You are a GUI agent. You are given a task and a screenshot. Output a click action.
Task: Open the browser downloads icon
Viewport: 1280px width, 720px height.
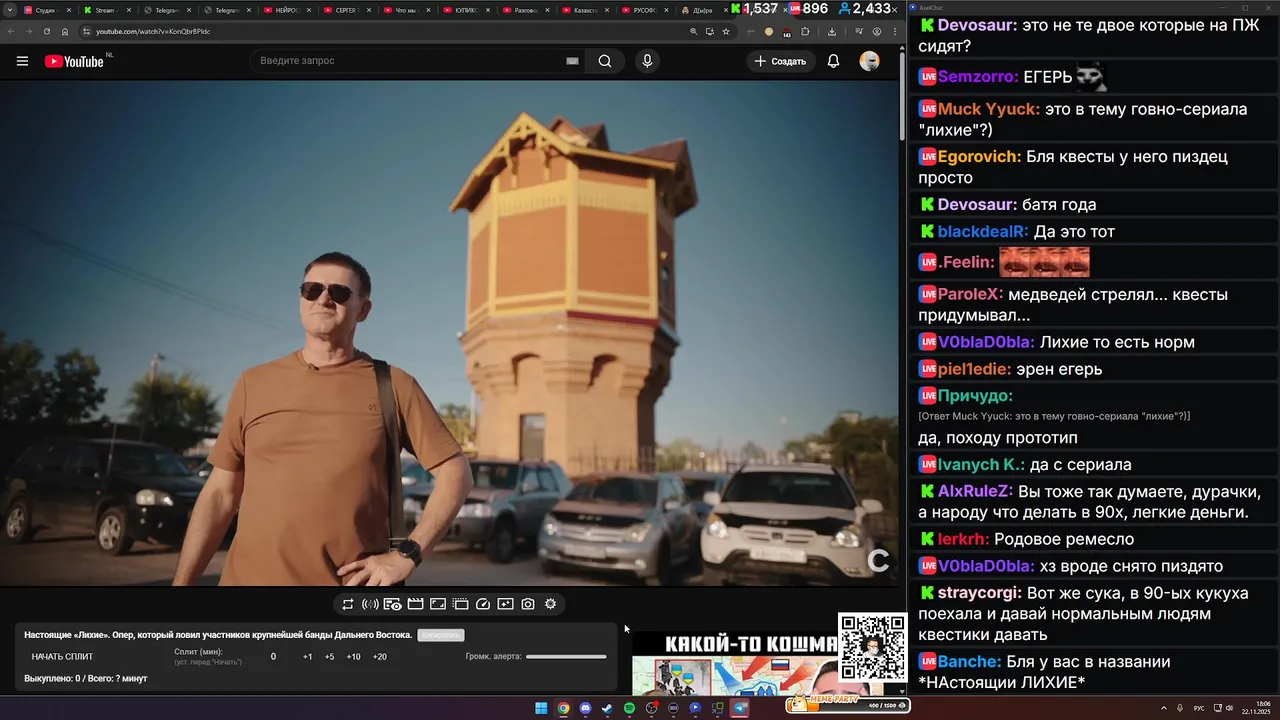(832, 31)
